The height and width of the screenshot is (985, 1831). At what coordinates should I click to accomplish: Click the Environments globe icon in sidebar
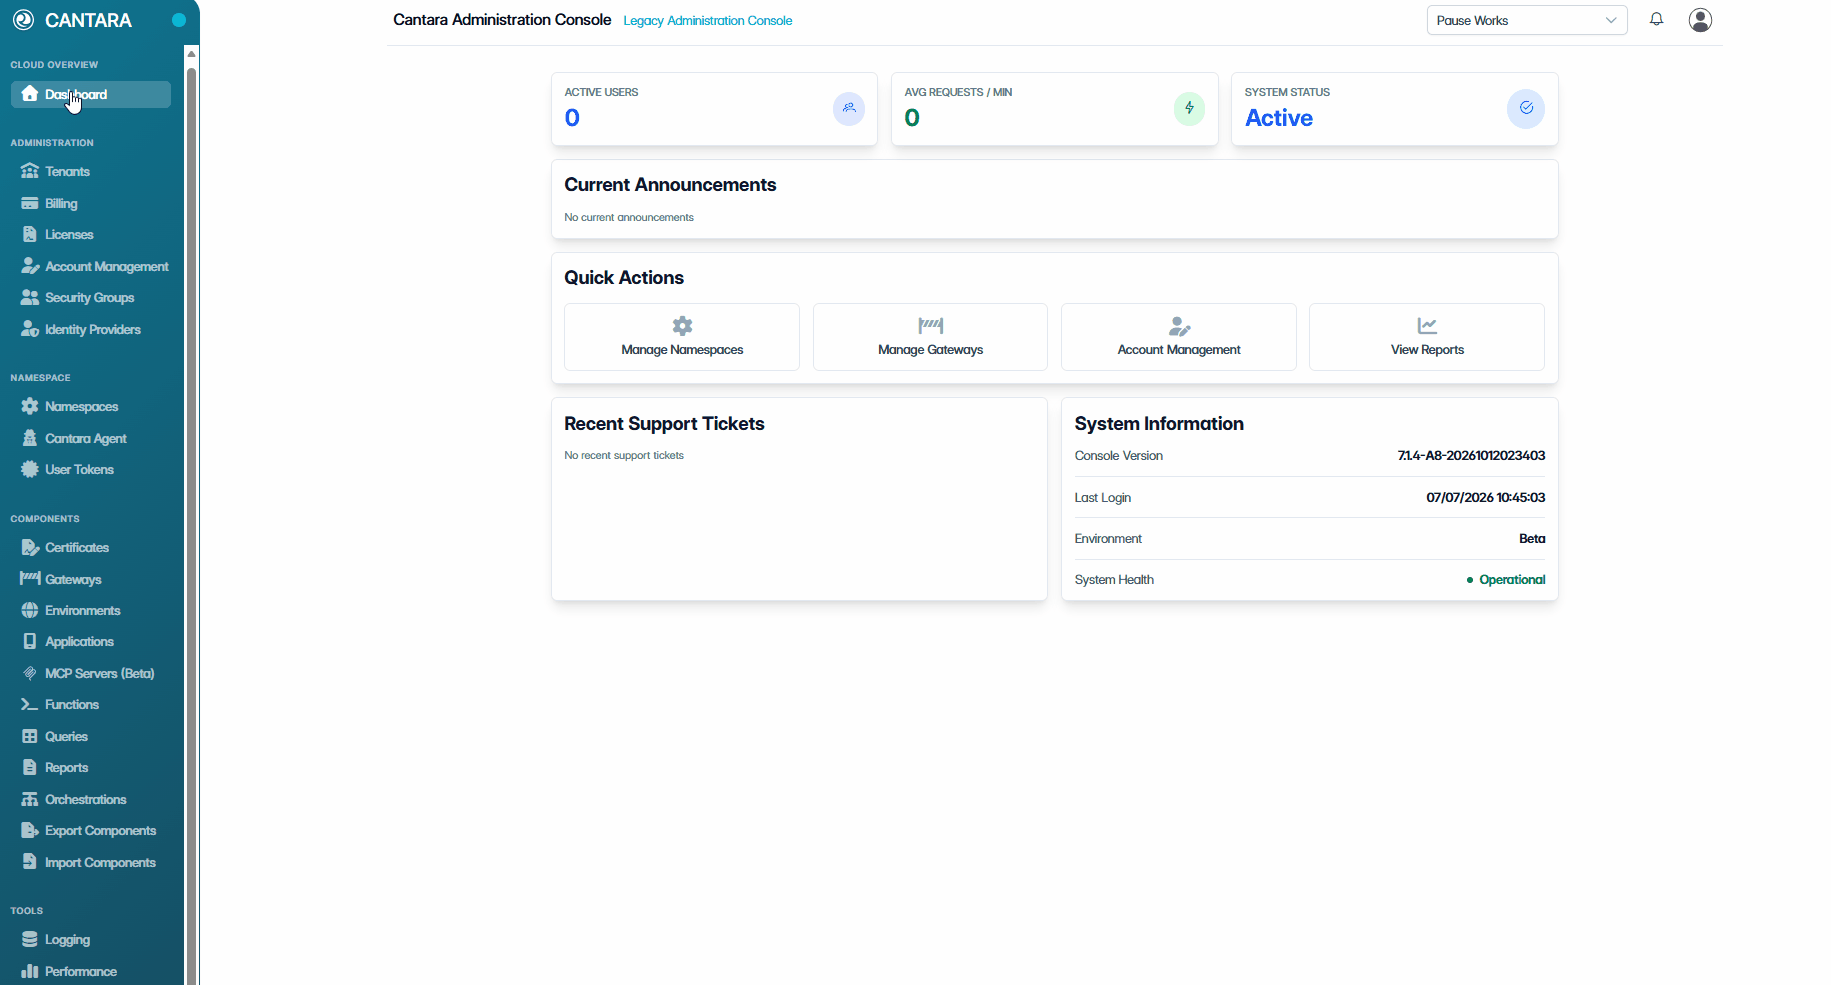30,610
